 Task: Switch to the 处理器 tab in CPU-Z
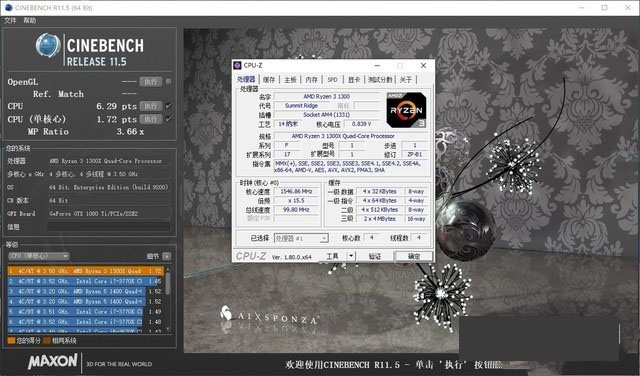[246, 80]
